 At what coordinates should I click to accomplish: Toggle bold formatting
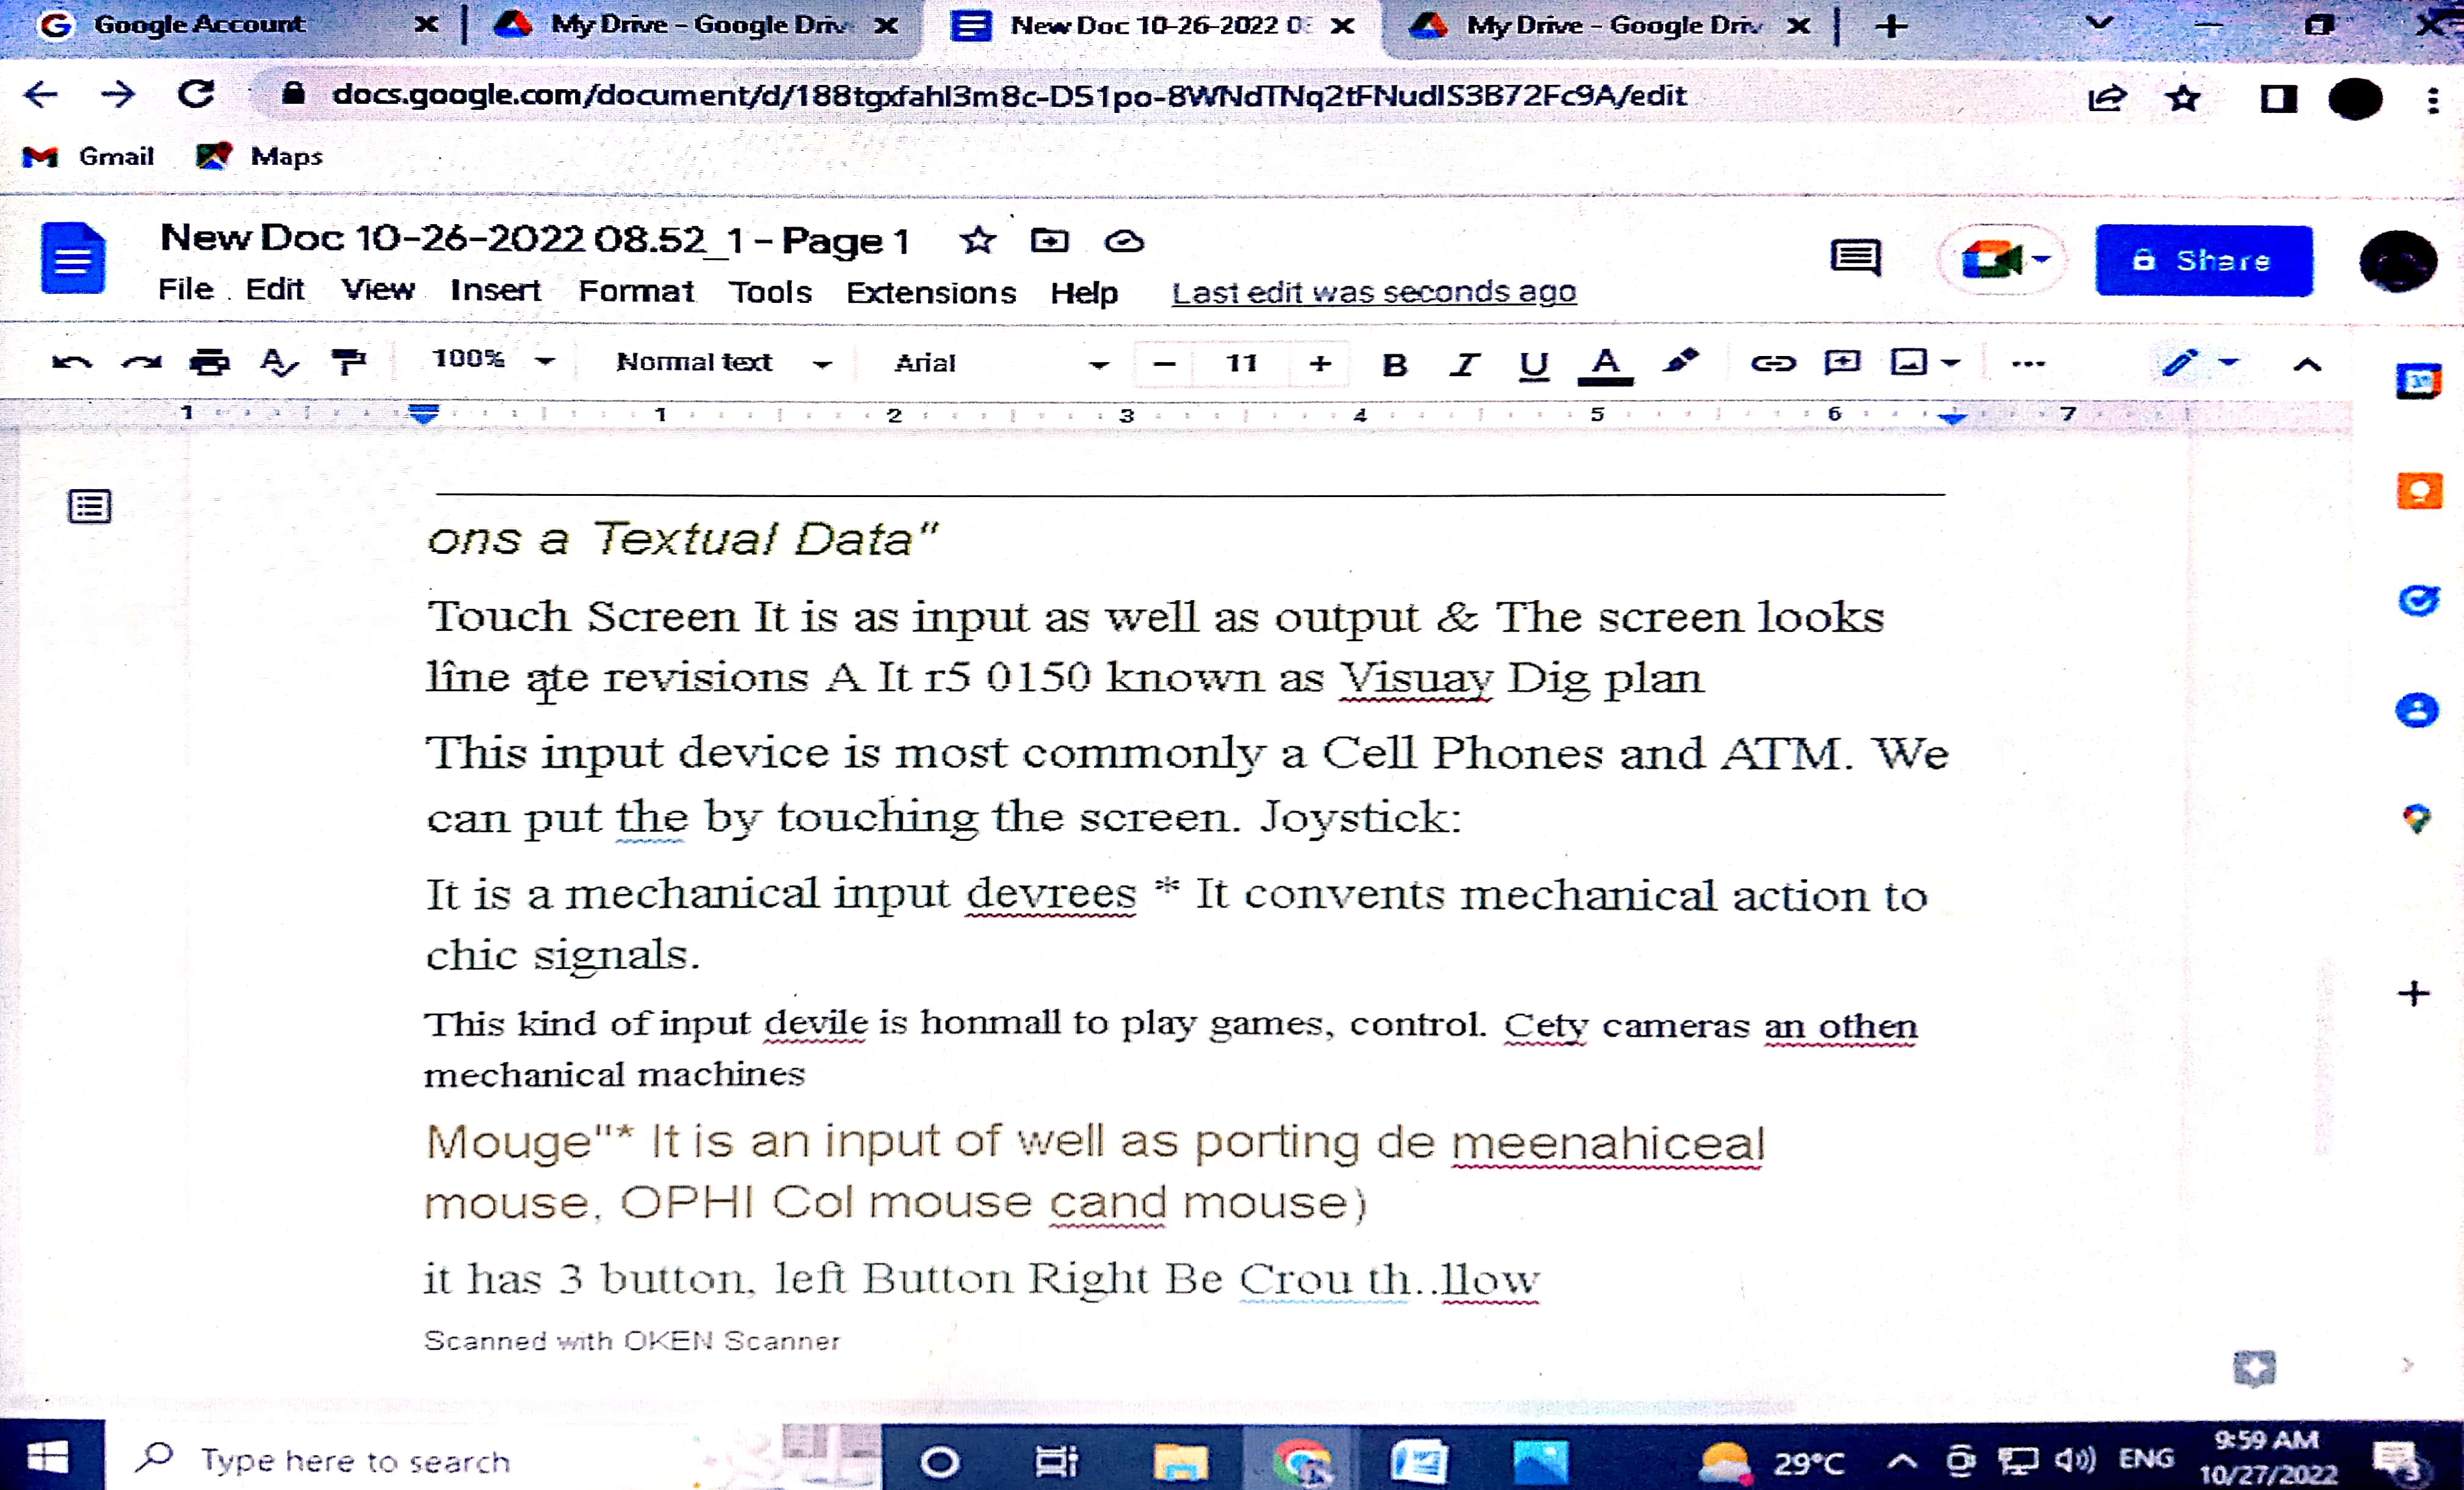coord(1394,365)
